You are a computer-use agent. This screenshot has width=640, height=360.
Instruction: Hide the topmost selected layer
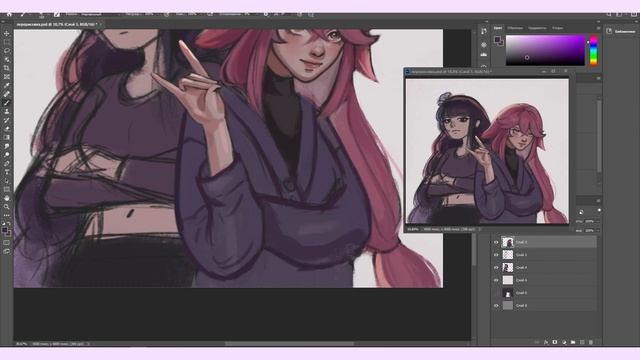tap(496, 242)
